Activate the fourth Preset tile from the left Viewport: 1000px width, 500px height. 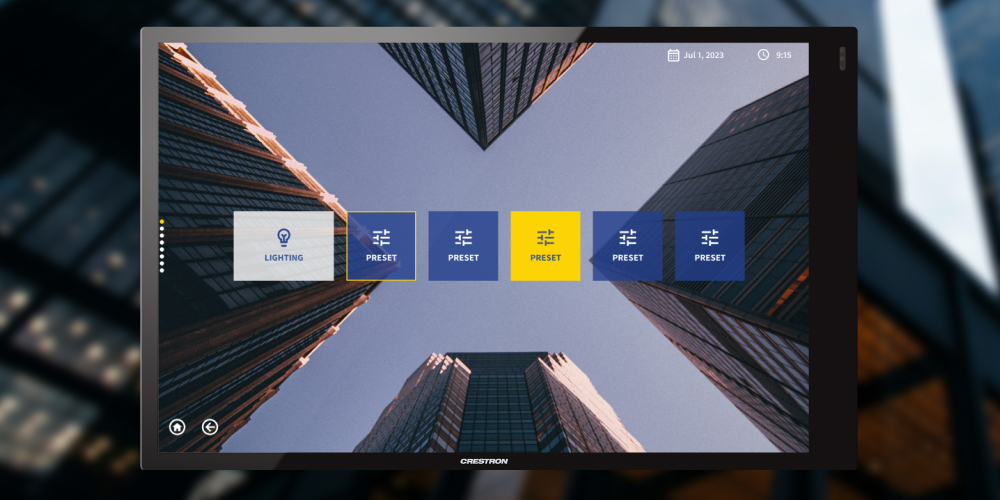click(627, 246)
